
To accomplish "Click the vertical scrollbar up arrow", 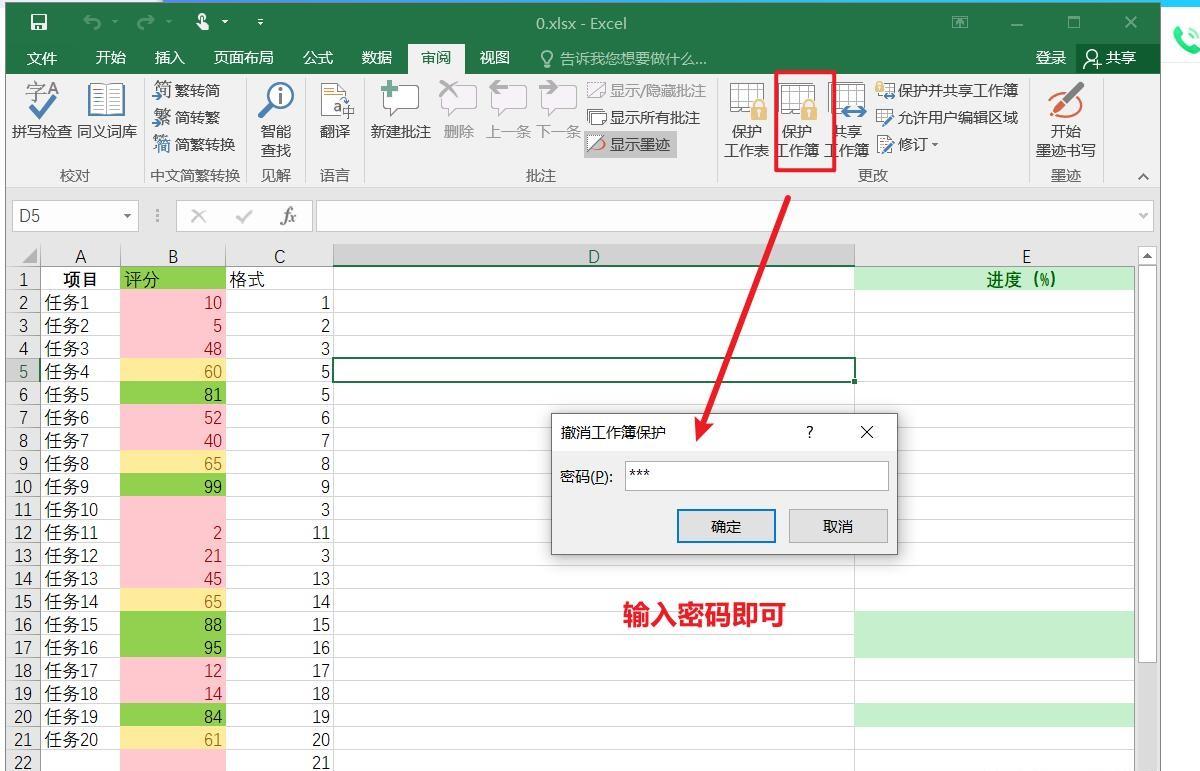I will pos(1147,256).
